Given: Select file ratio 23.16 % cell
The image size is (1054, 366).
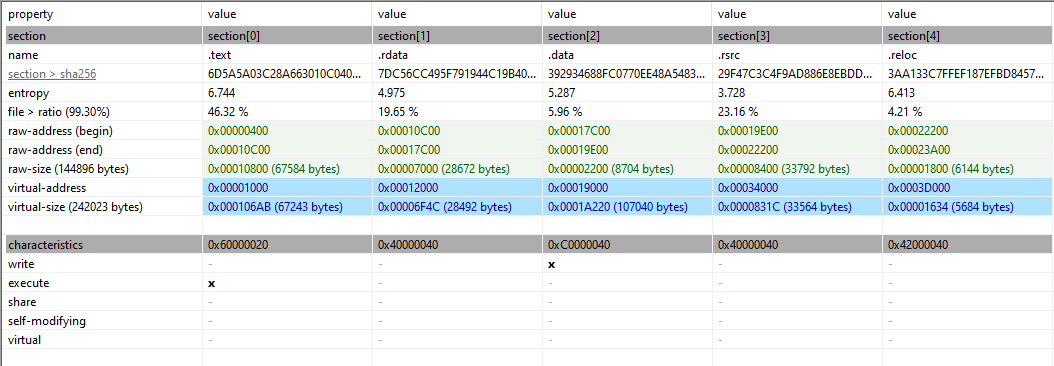Looking at the screenshot, I should click(797, 112).
